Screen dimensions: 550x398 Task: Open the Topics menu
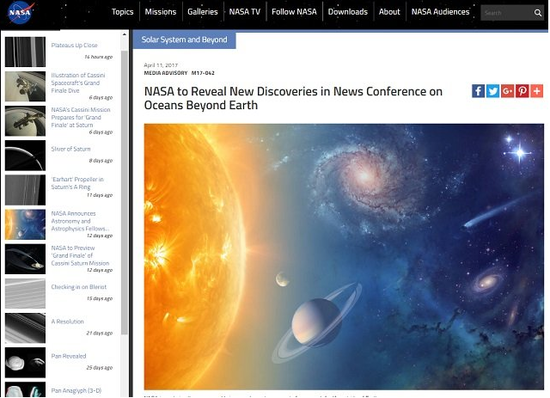122,12
